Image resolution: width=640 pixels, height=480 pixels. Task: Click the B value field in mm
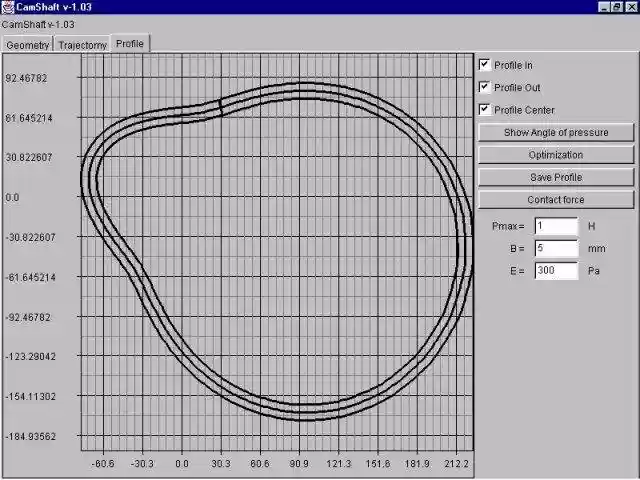tap(556, 248)
